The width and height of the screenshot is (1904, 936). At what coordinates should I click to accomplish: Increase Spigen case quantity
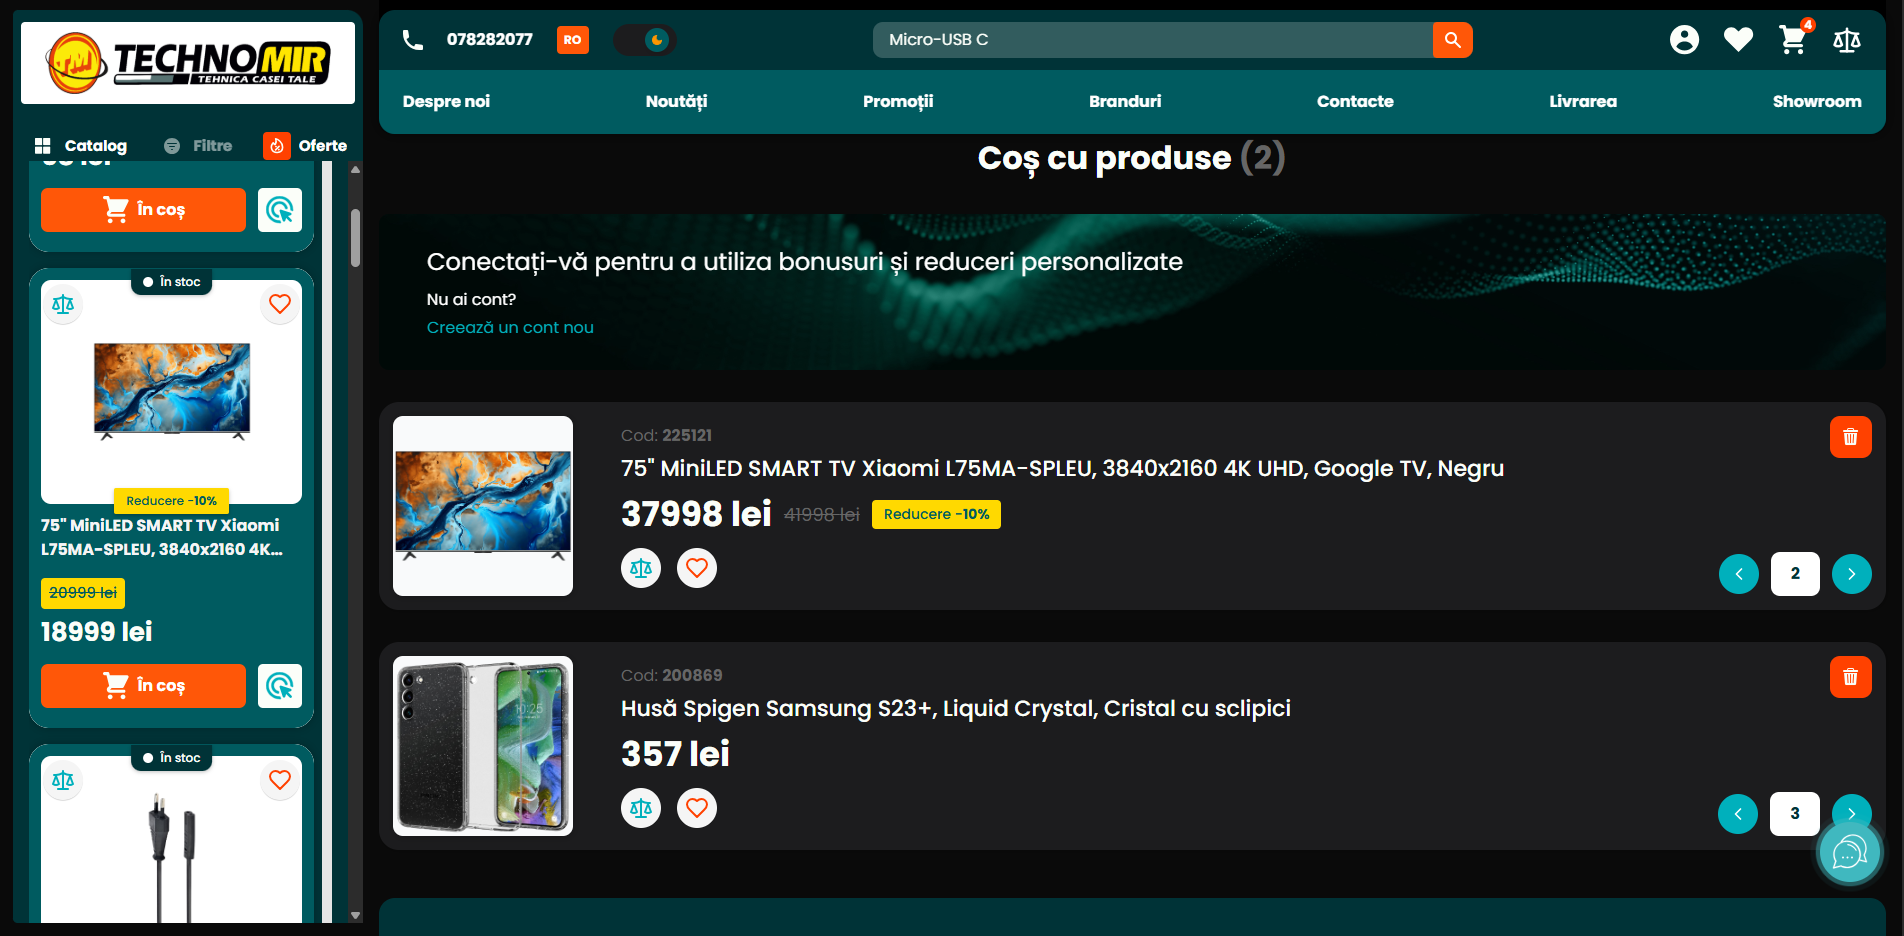click(1852, 808)
